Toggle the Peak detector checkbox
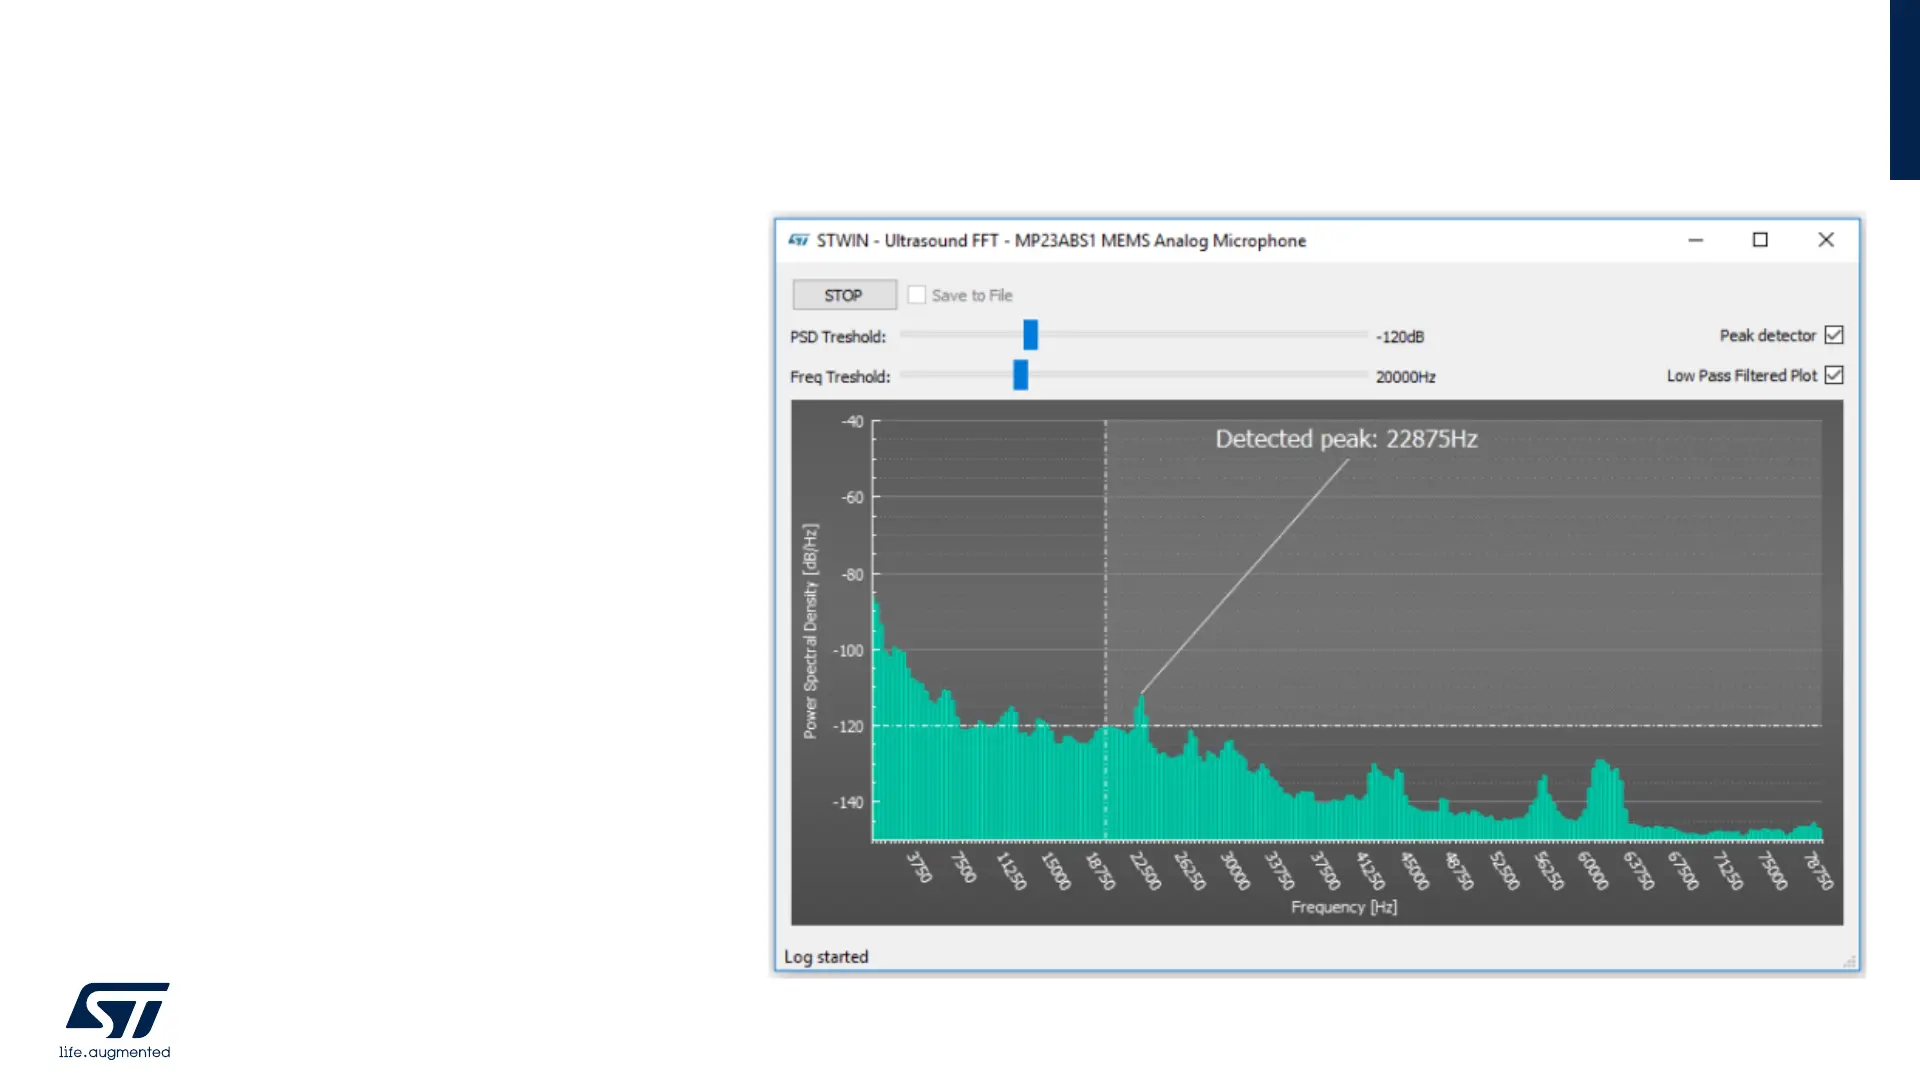 [1834, 335]
